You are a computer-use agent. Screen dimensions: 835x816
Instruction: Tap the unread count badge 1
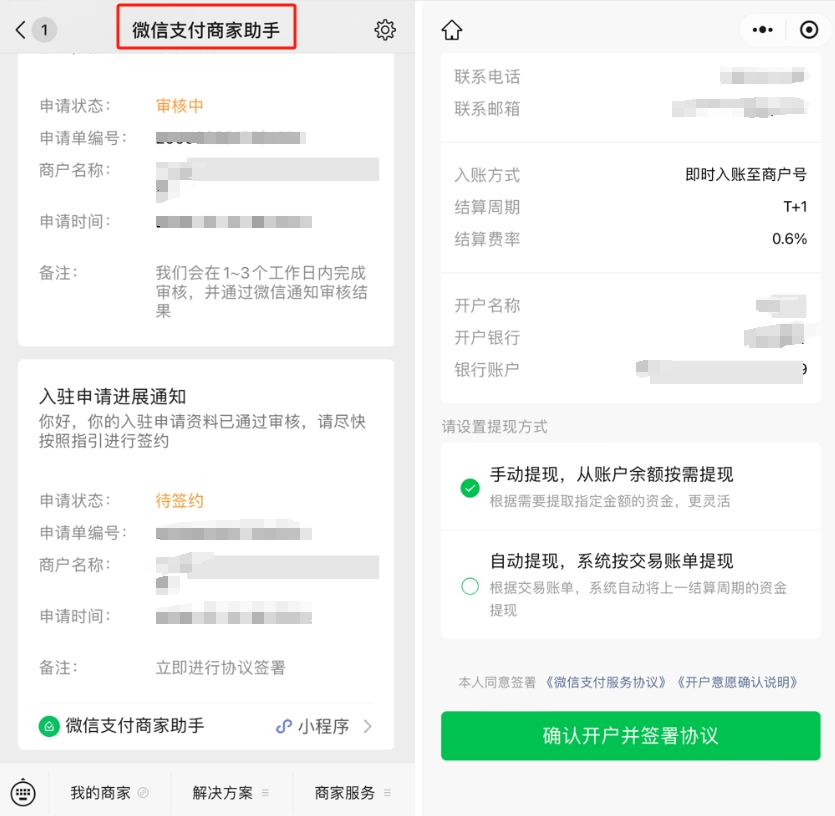click(44, 30)
